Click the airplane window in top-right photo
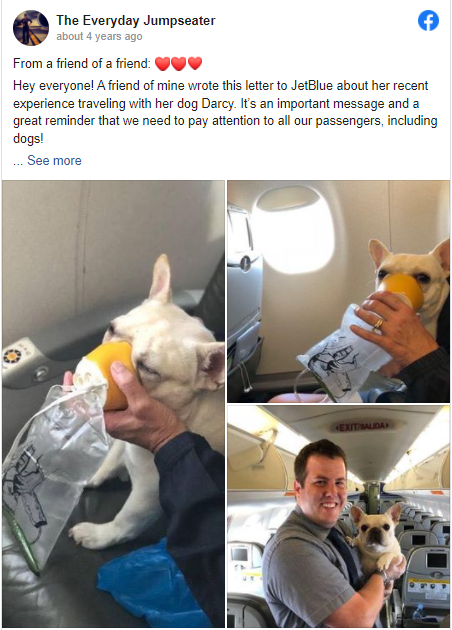 [x=295, y=231]
